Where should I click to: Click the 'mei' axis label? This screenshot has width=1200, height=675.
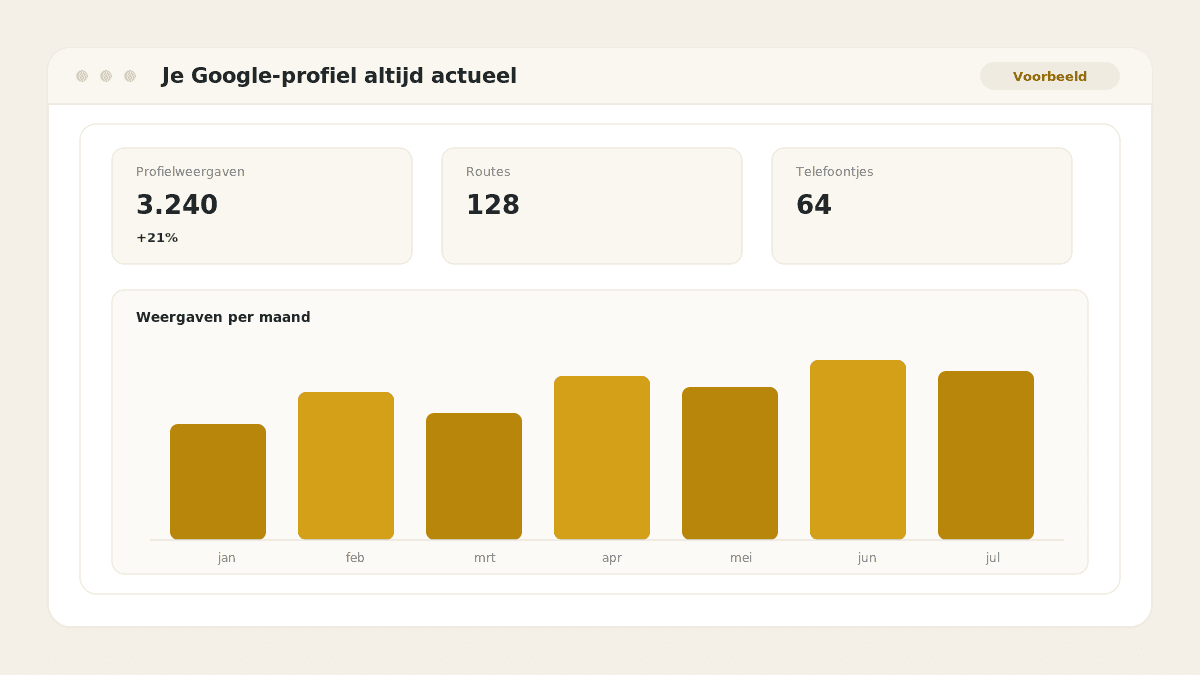[741, 558]
